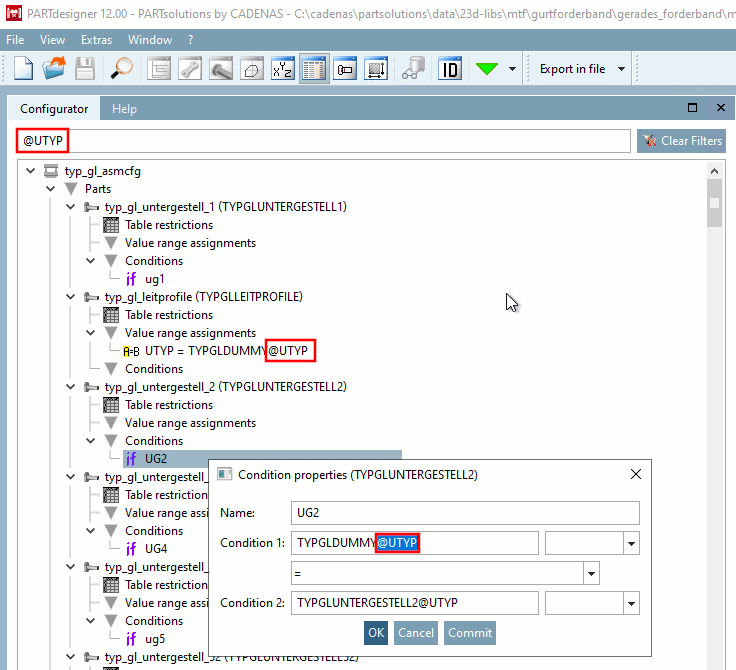Select the ug1 condition
The width and height of the screenshot is (736, 670).
point(154,279)
